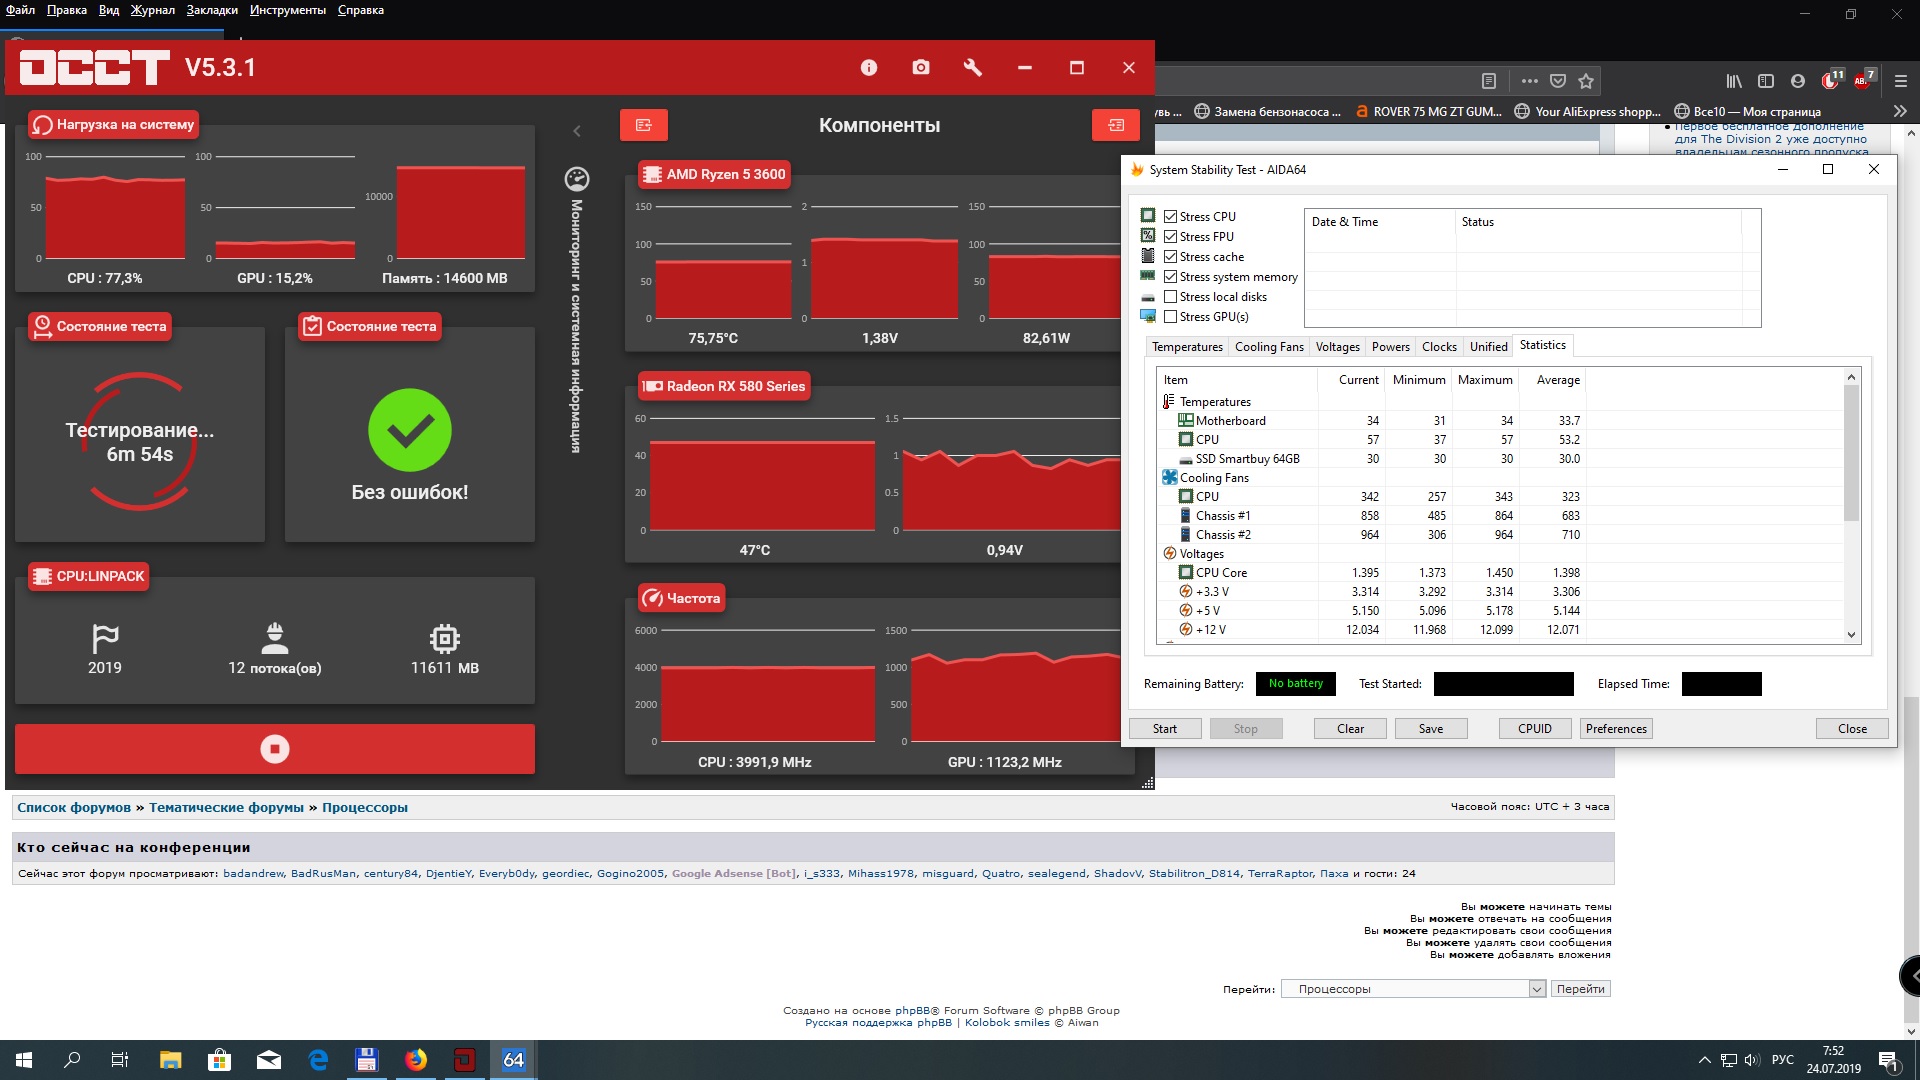
Task: Stop the running OCCT test
Action: coord(274,749)
